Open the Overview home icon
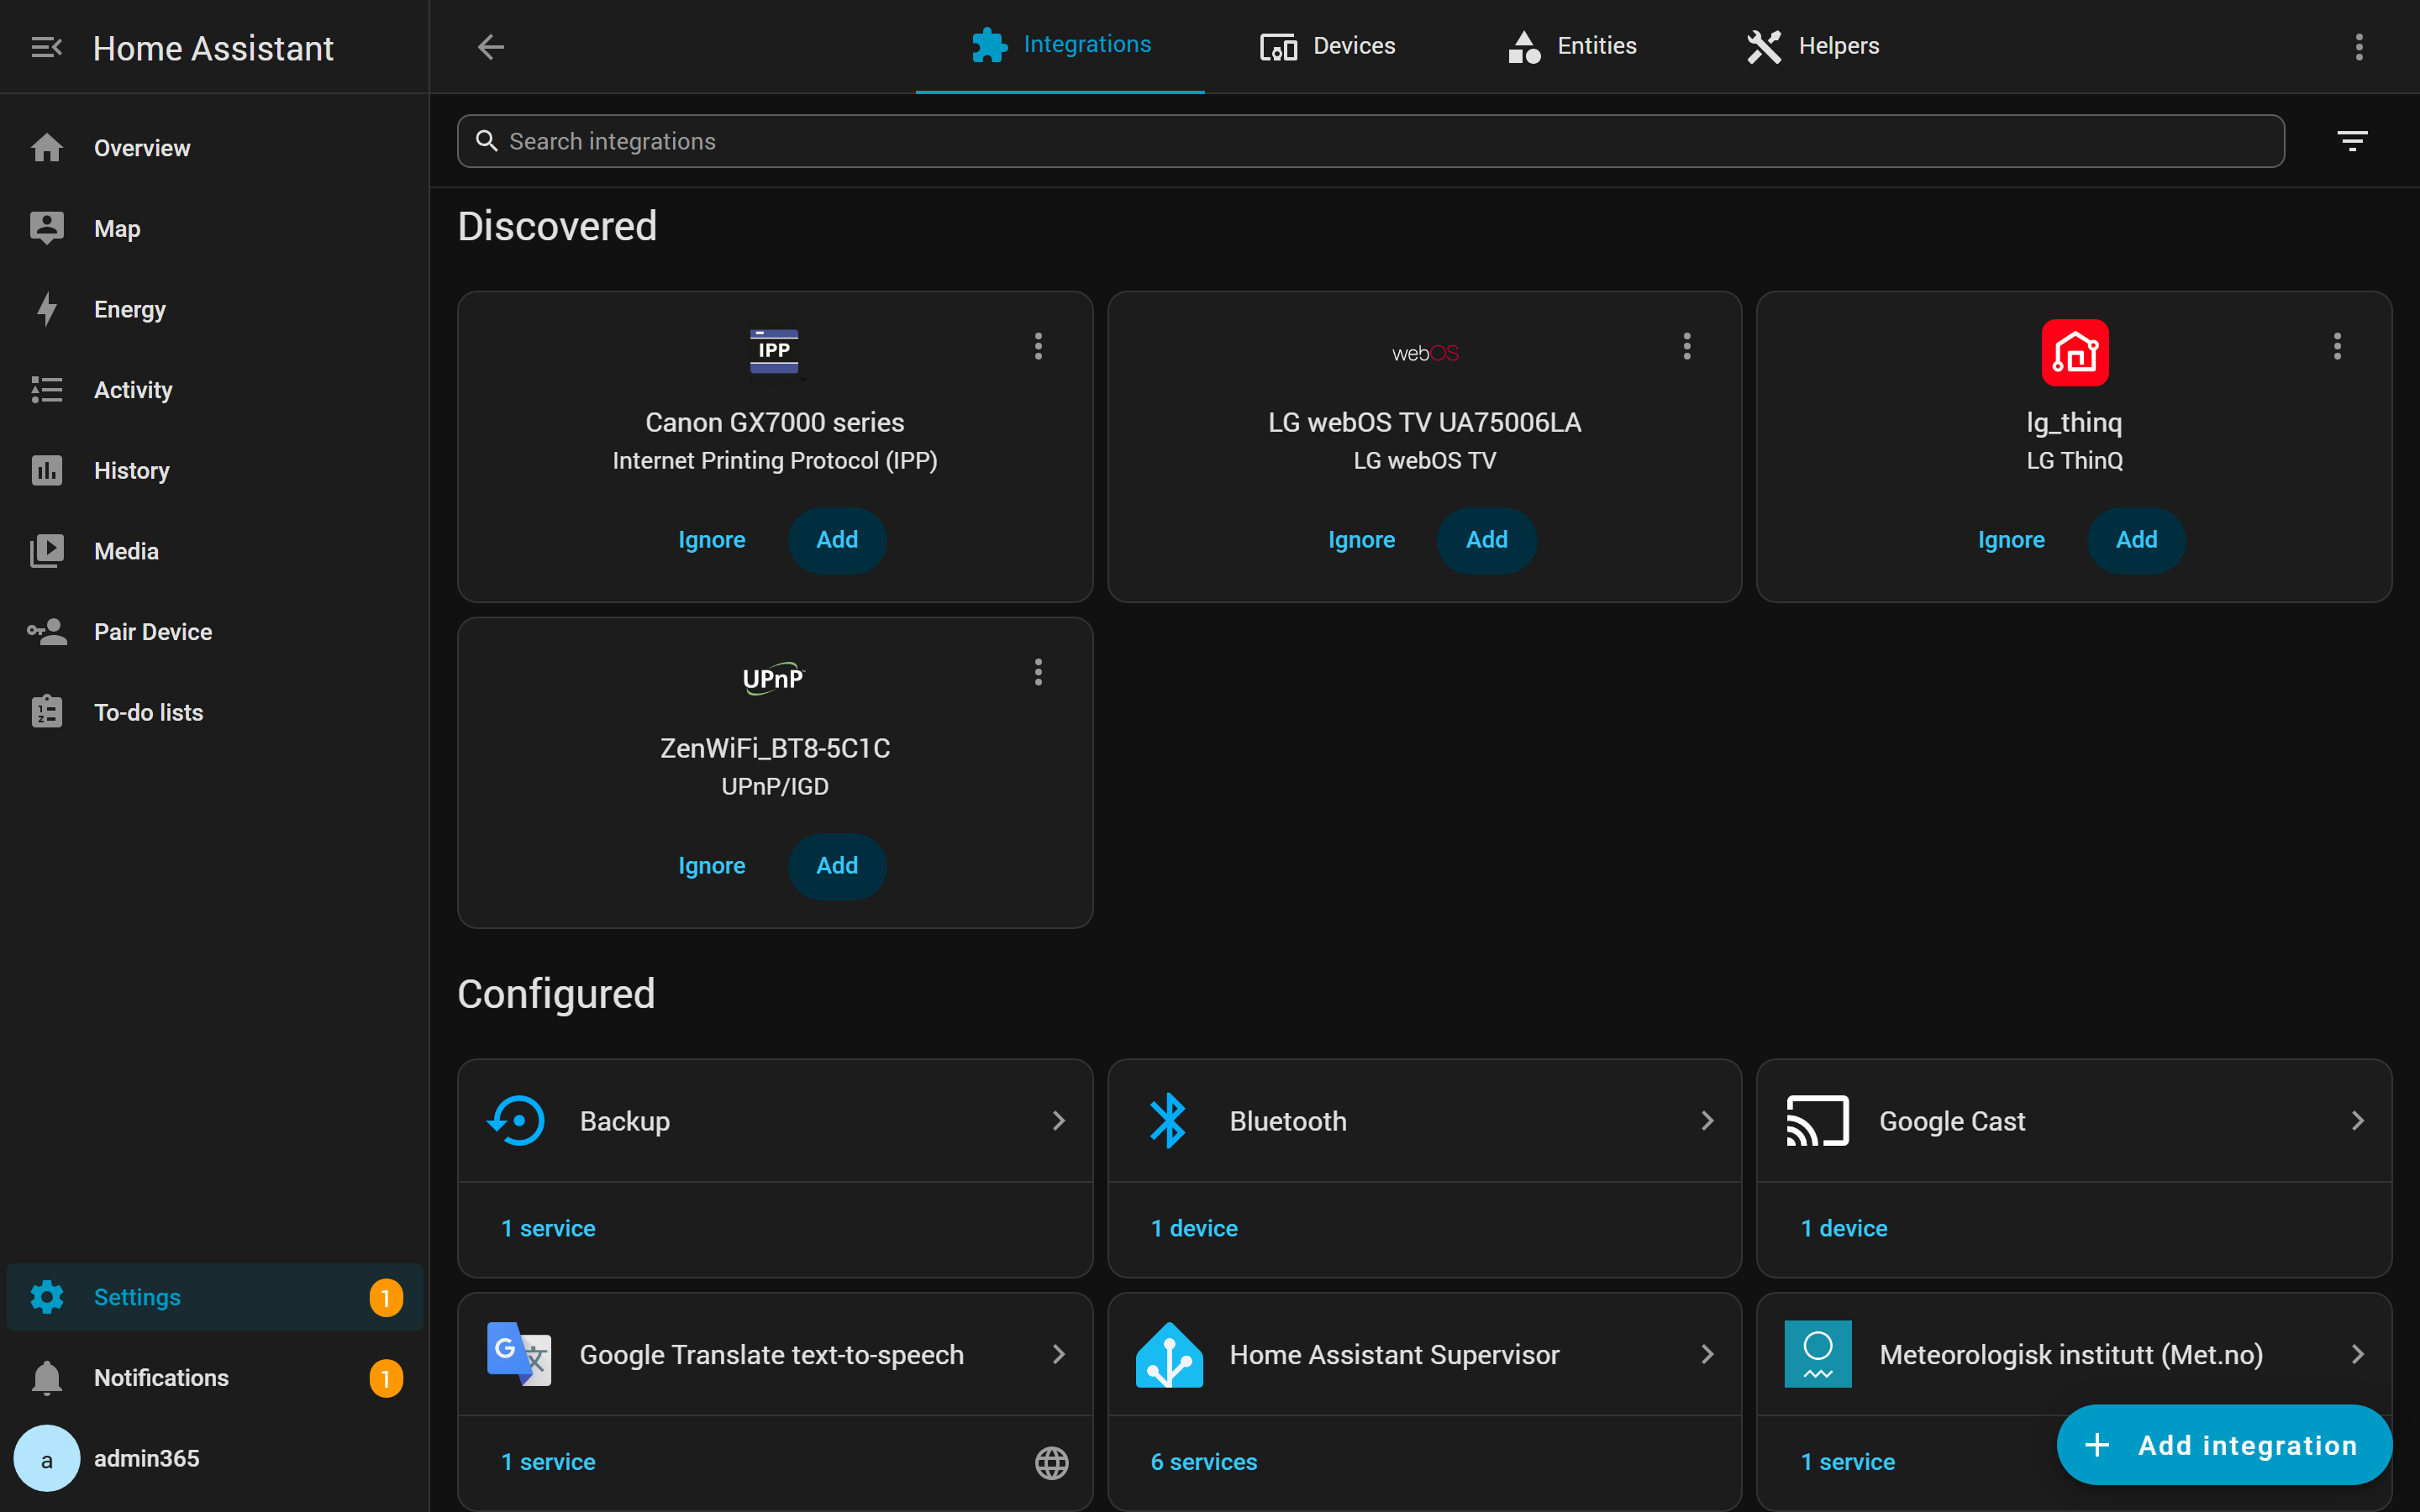The image size is (2420, 1512). pos(47,148)
